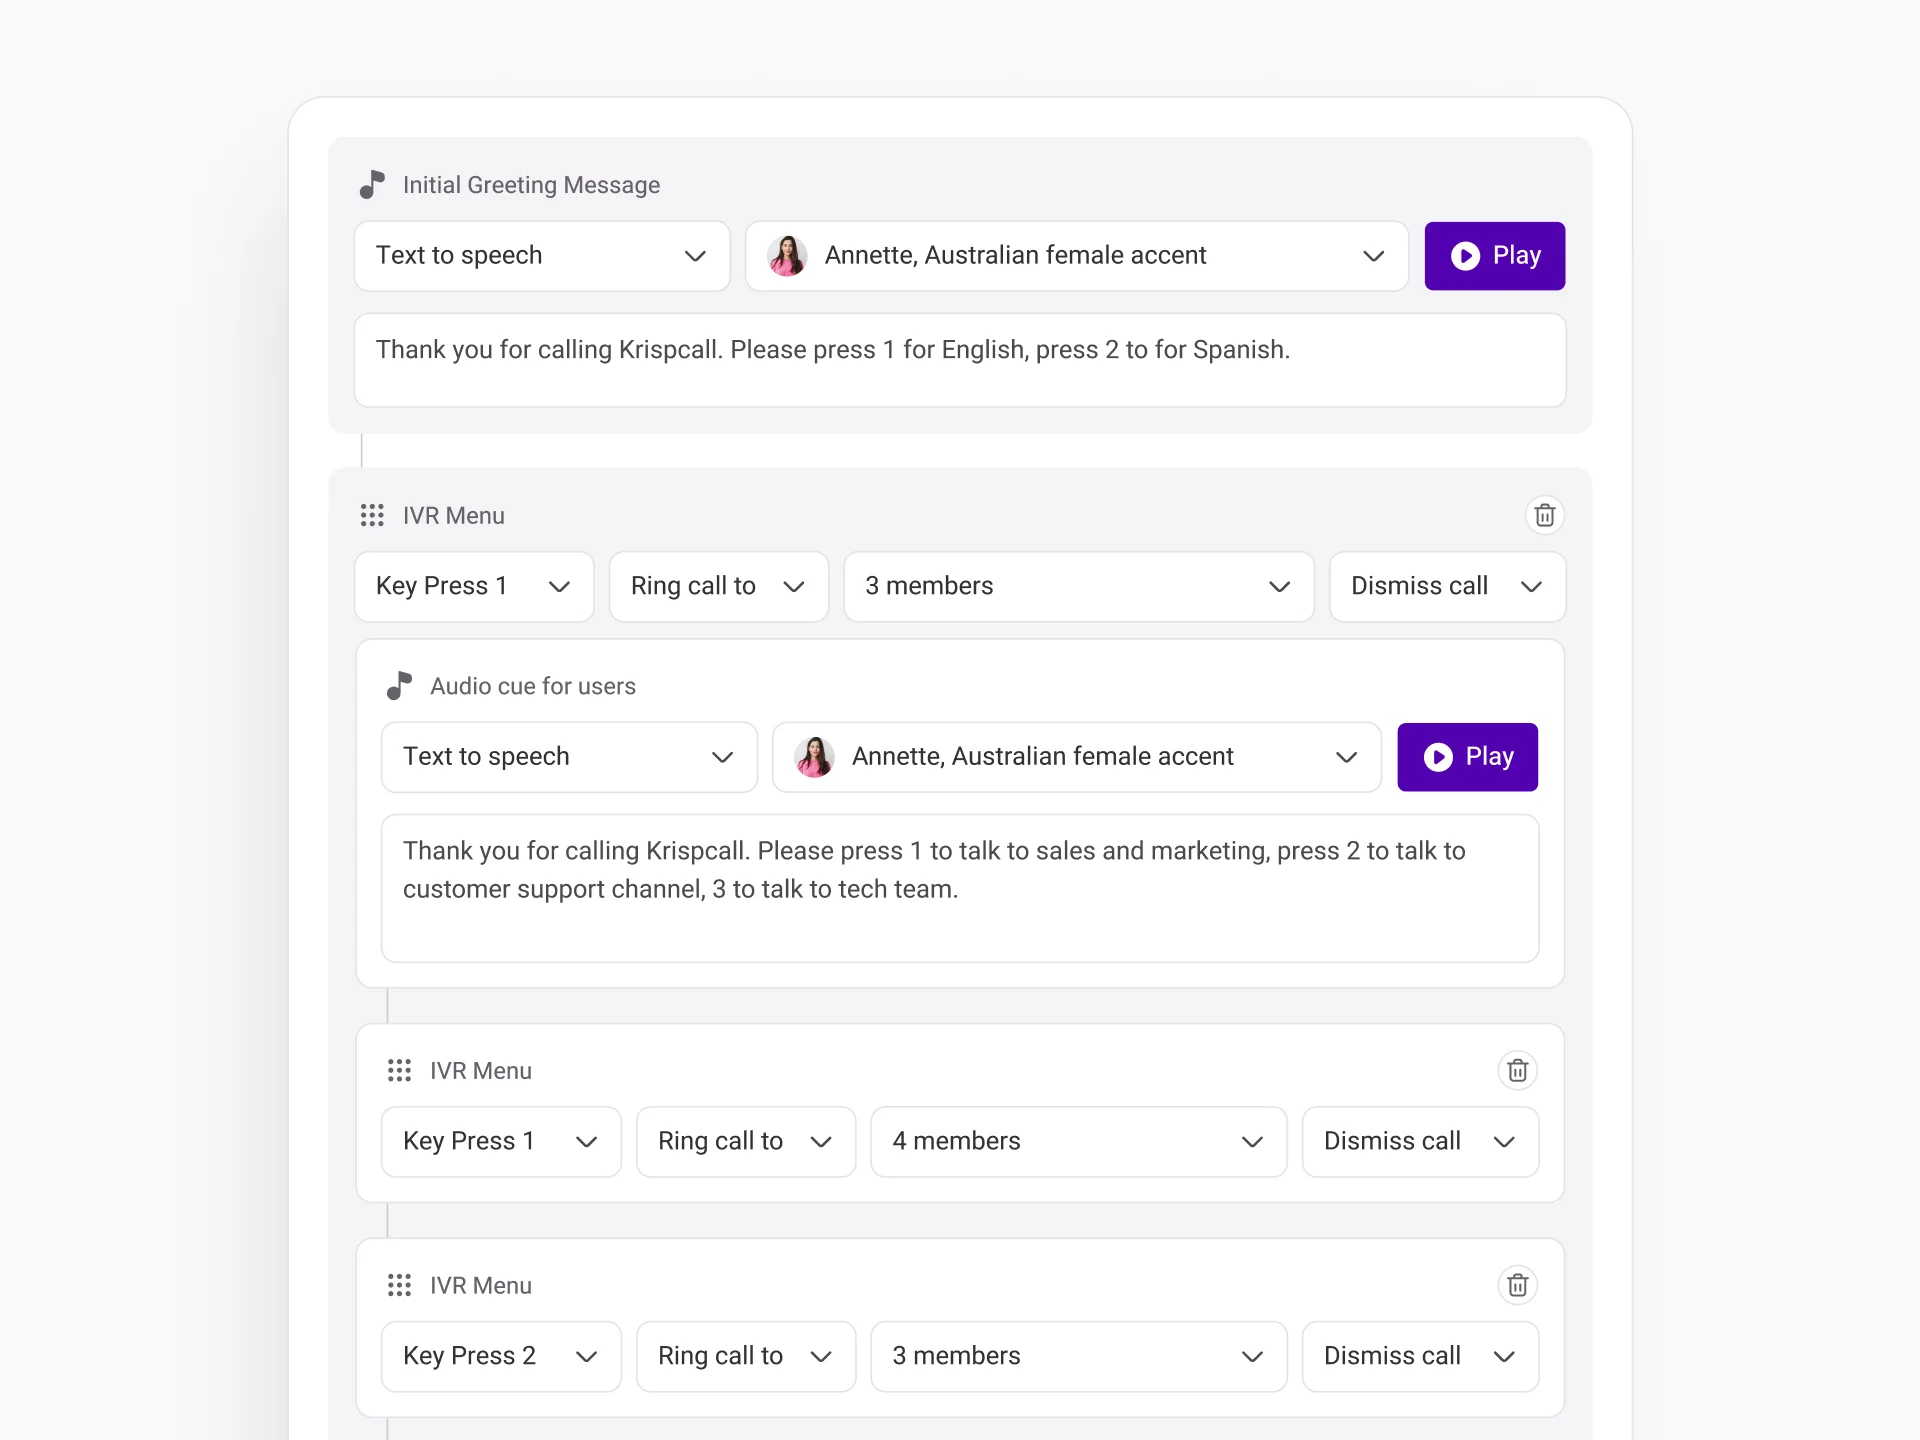Open the Text to speech dropdown under Initial Greeting

click(x=542, y=256)
